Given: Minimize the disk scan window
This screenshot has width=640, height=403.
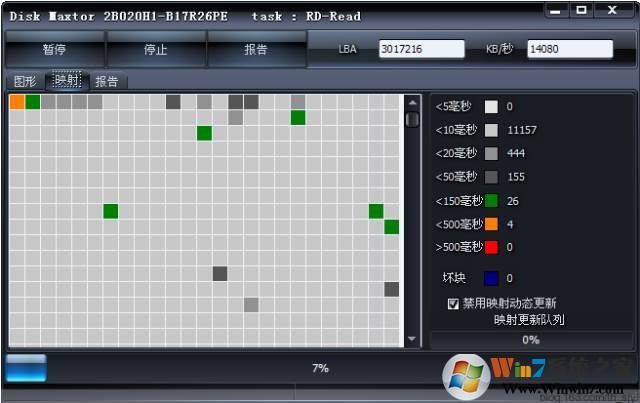Looking at the screenshot, I should pos(556,11).
